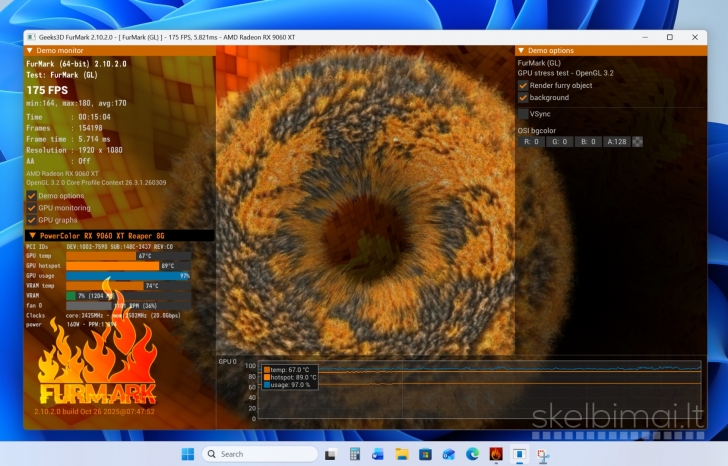Click the Resolution 1920 x 1080 line

[x=74, y=150]
